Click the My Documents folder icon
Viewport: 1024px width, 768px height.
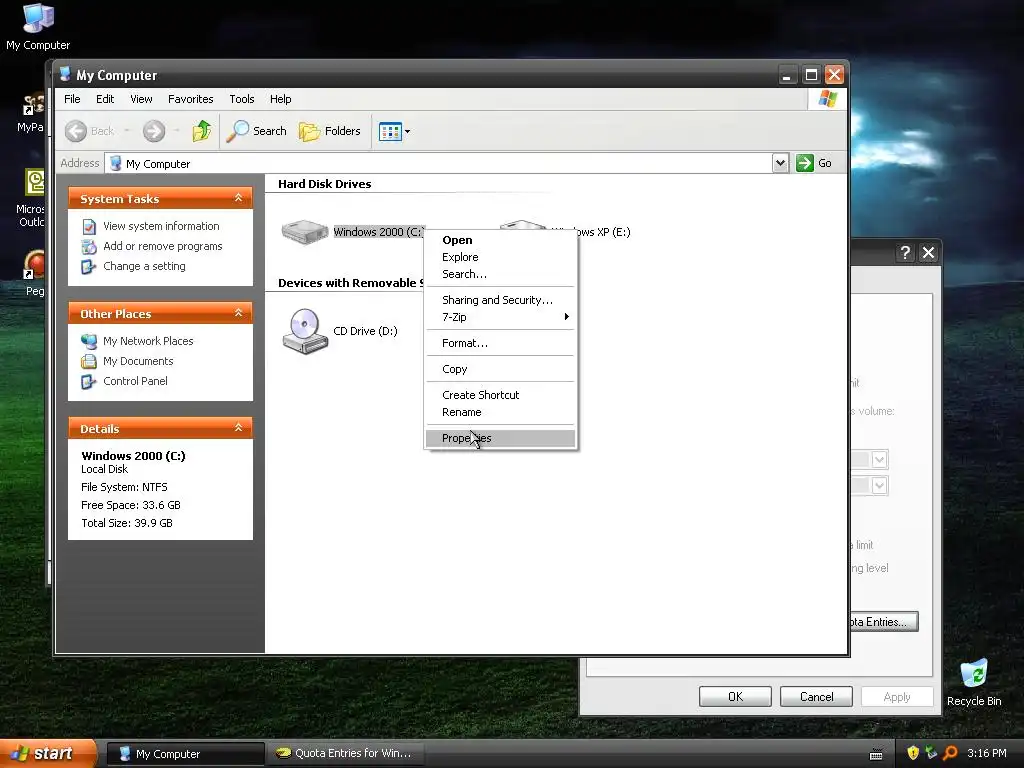tap(89, 361)
